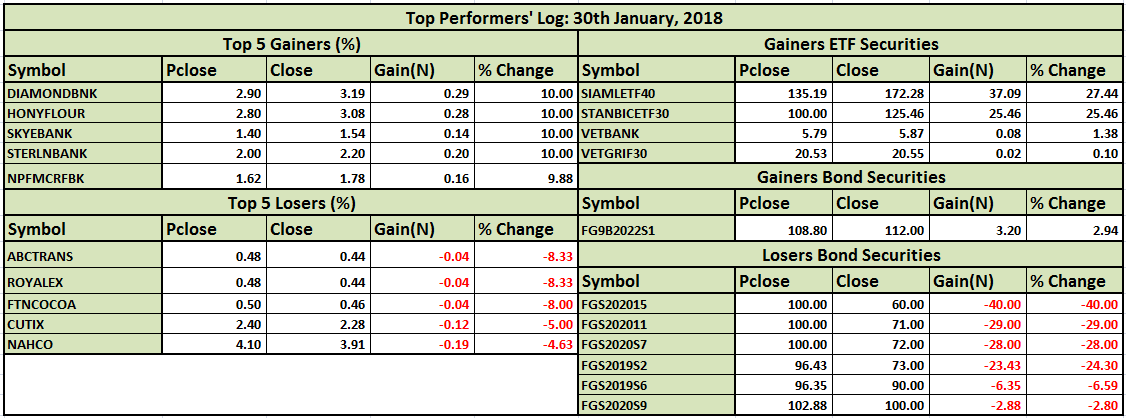
Task: Click the 9.88 percent change cell
Action: 525,178
